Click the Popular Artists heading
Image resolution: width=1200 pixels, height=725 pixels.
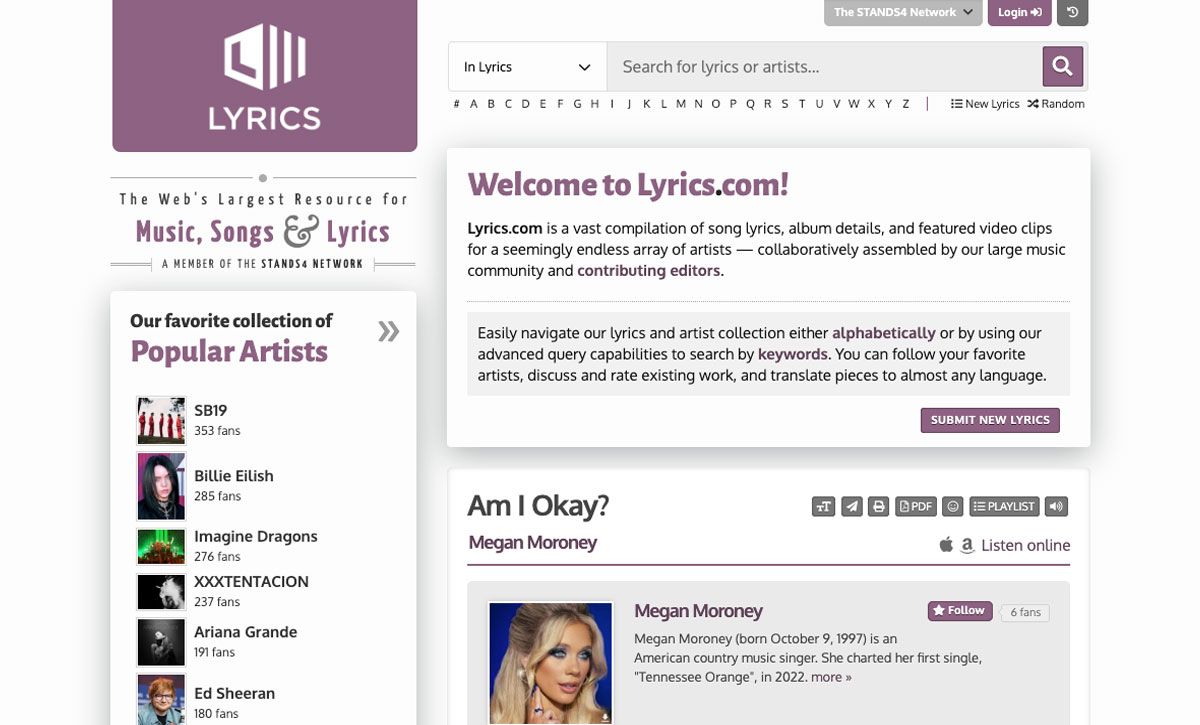pos(229,351)
